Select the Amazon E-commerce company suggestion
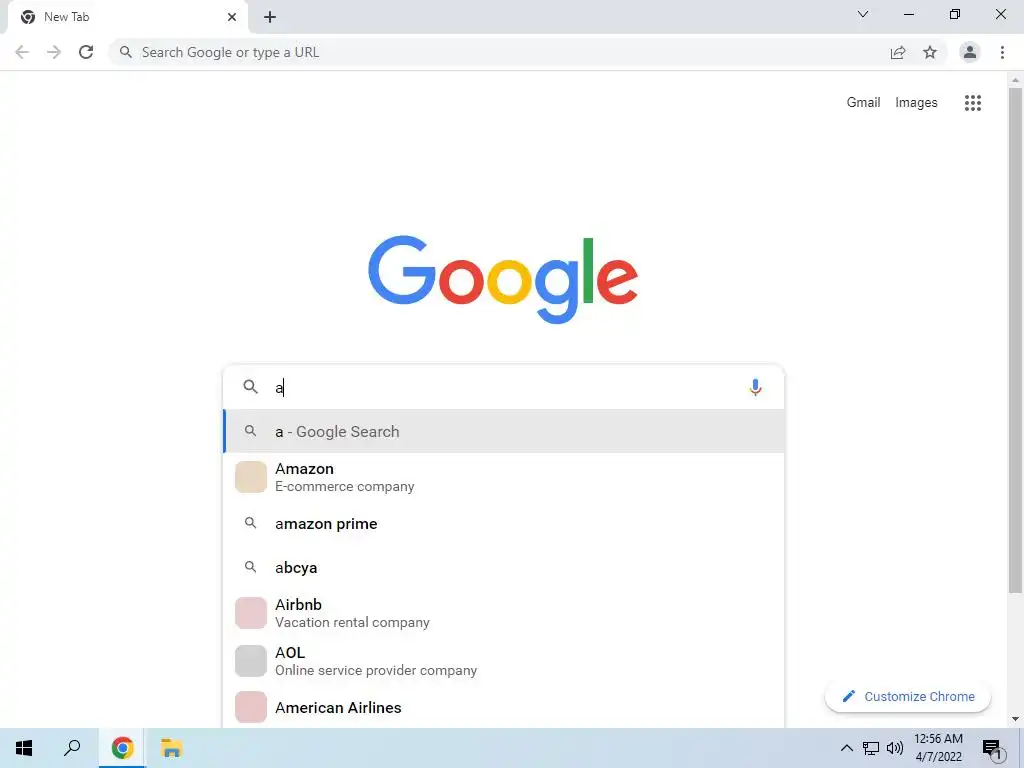Screen dimensions: 1024x768 pos(504,477)
